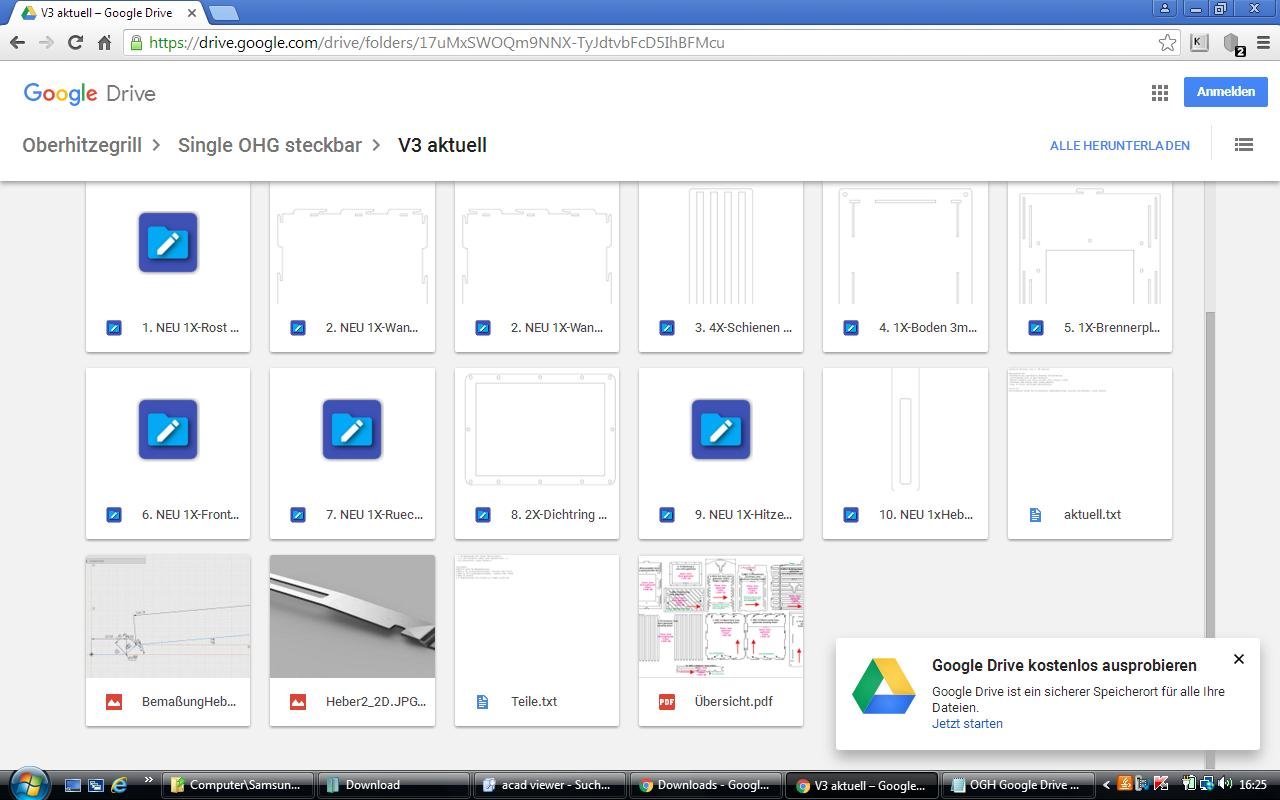Switch Drive to list view
Viewport: 1280px width, 800px height.
[1243, 145]
